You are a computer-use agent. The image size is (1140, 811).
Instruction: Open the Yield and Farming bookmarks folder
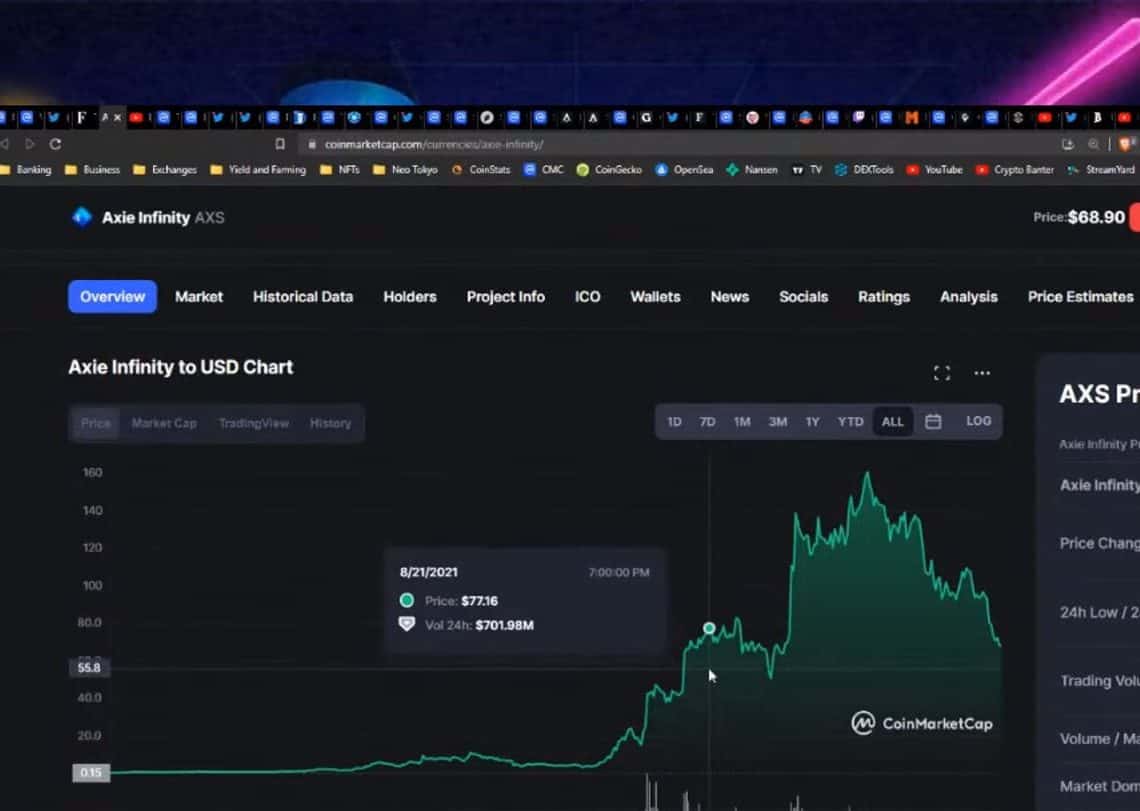coord(258,169)
